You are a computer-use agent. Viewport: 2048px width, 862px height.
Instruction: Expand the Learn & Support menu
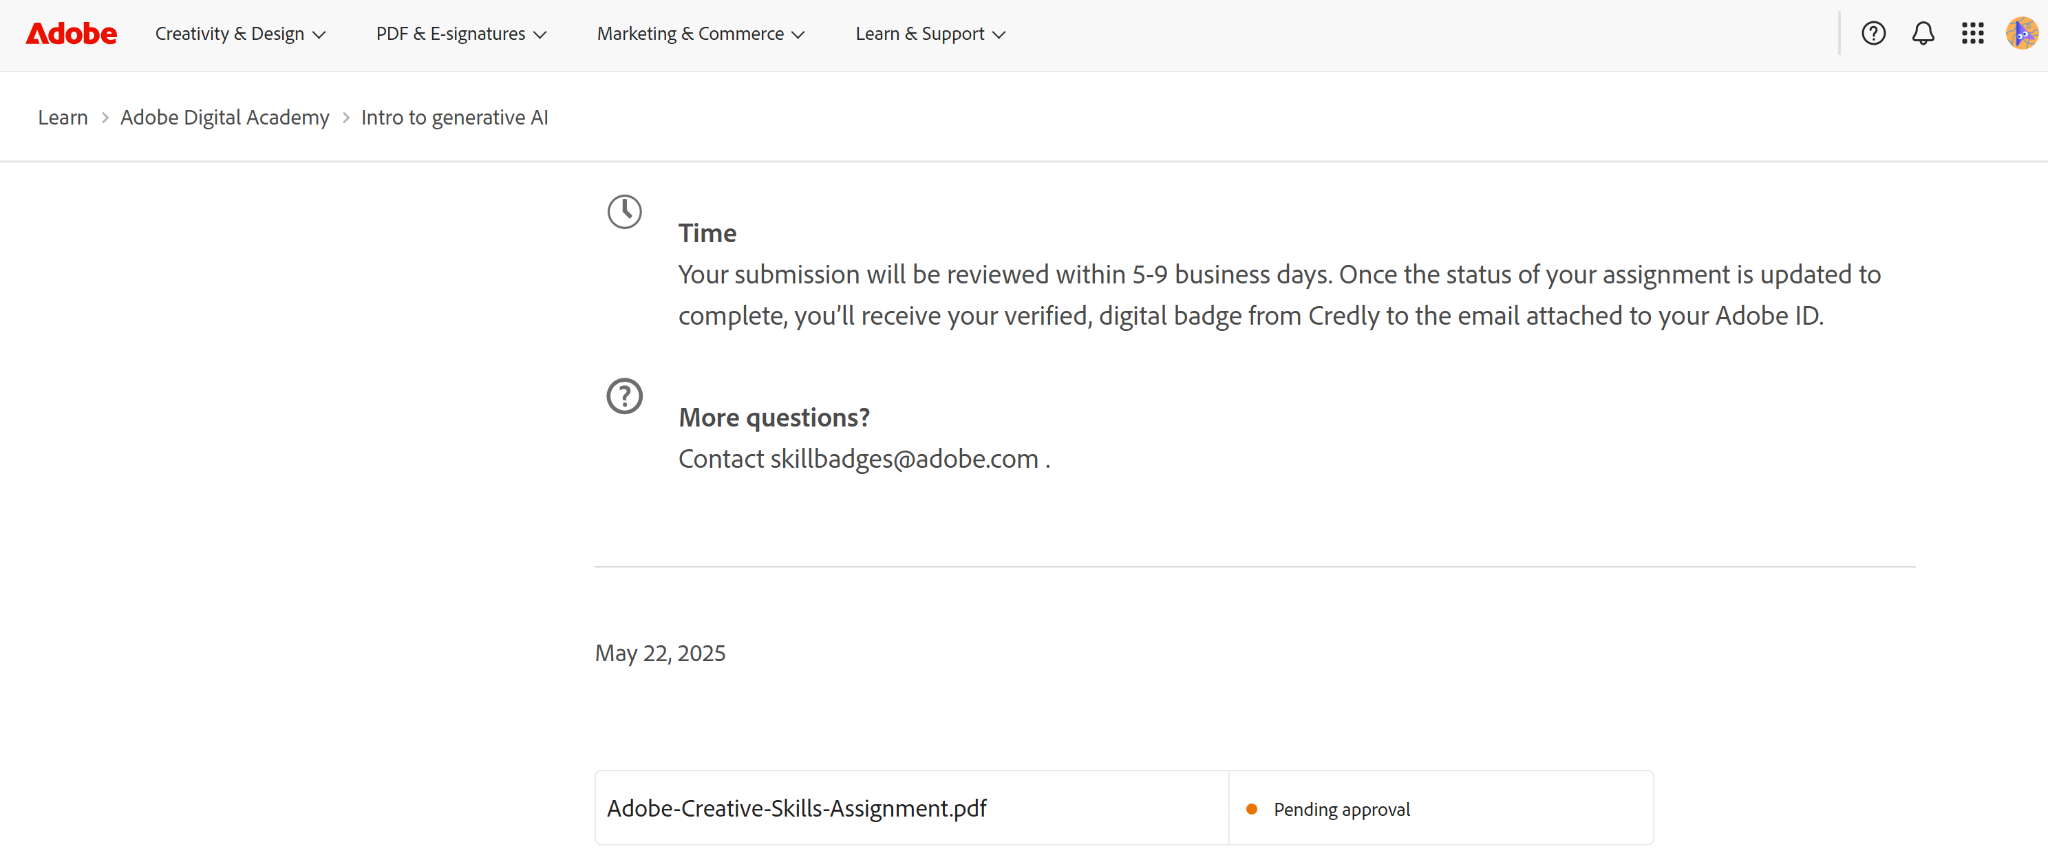pos(930,34)
